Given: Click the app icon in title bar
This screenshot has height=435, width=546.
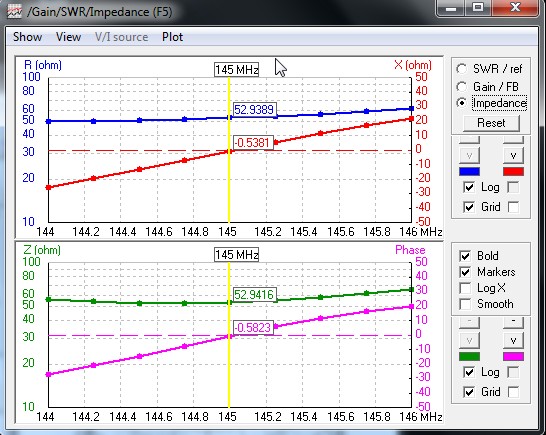Looking at the screenshot, I should coord(14,12).
